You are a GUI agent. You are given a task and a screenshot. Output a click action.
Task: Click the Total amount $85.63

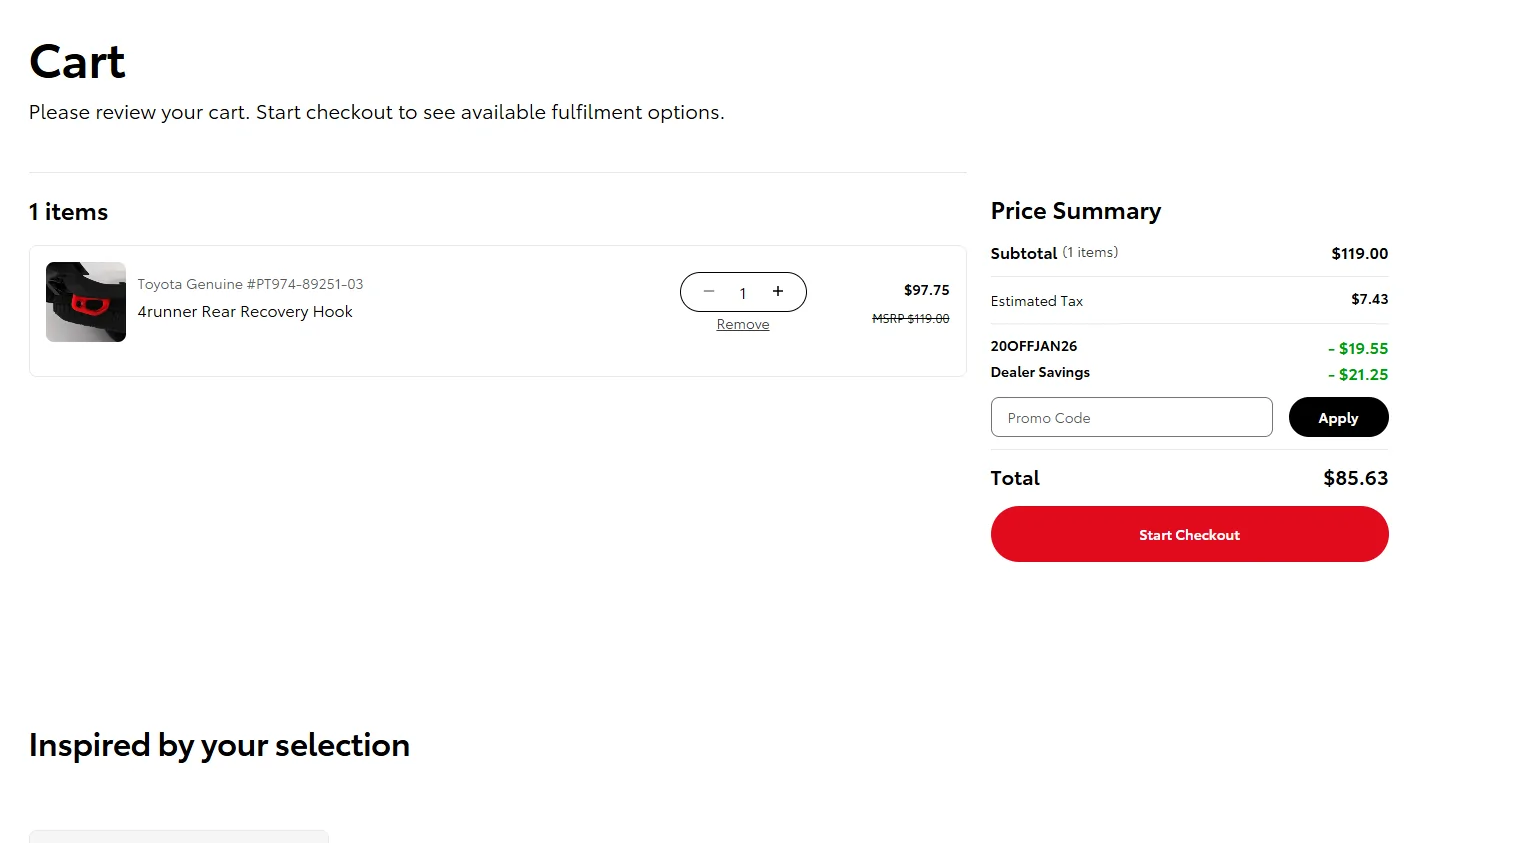click(1355, 478)
